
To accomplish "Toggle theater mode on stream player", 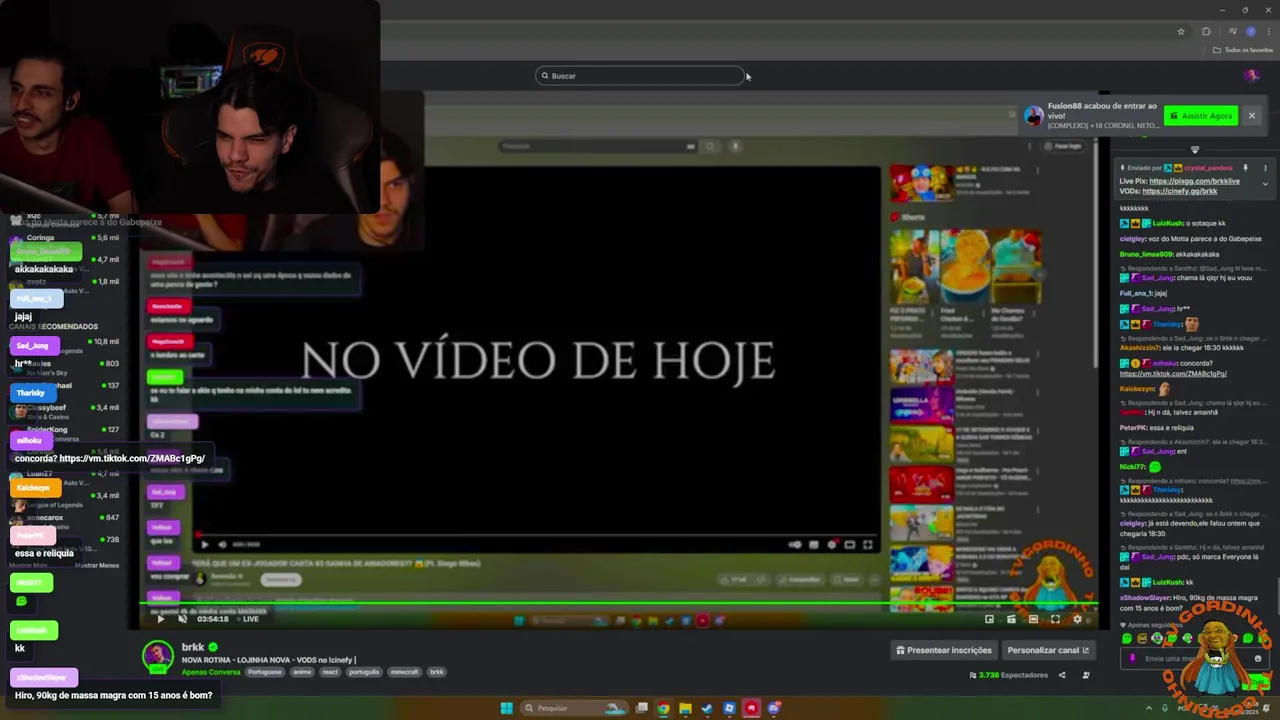I will [x=1033, y=619].
